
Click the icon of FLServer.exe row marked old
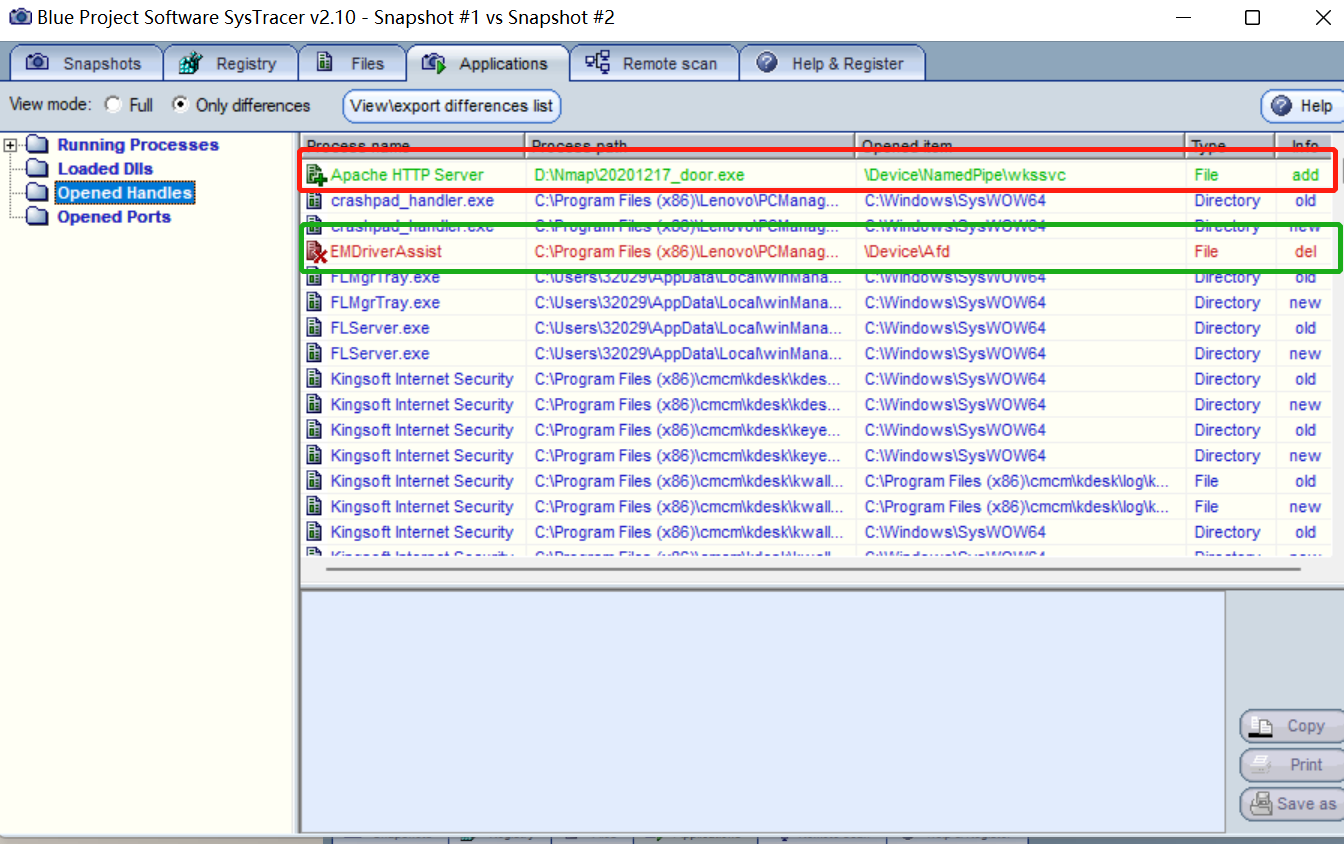pos(315,328)
